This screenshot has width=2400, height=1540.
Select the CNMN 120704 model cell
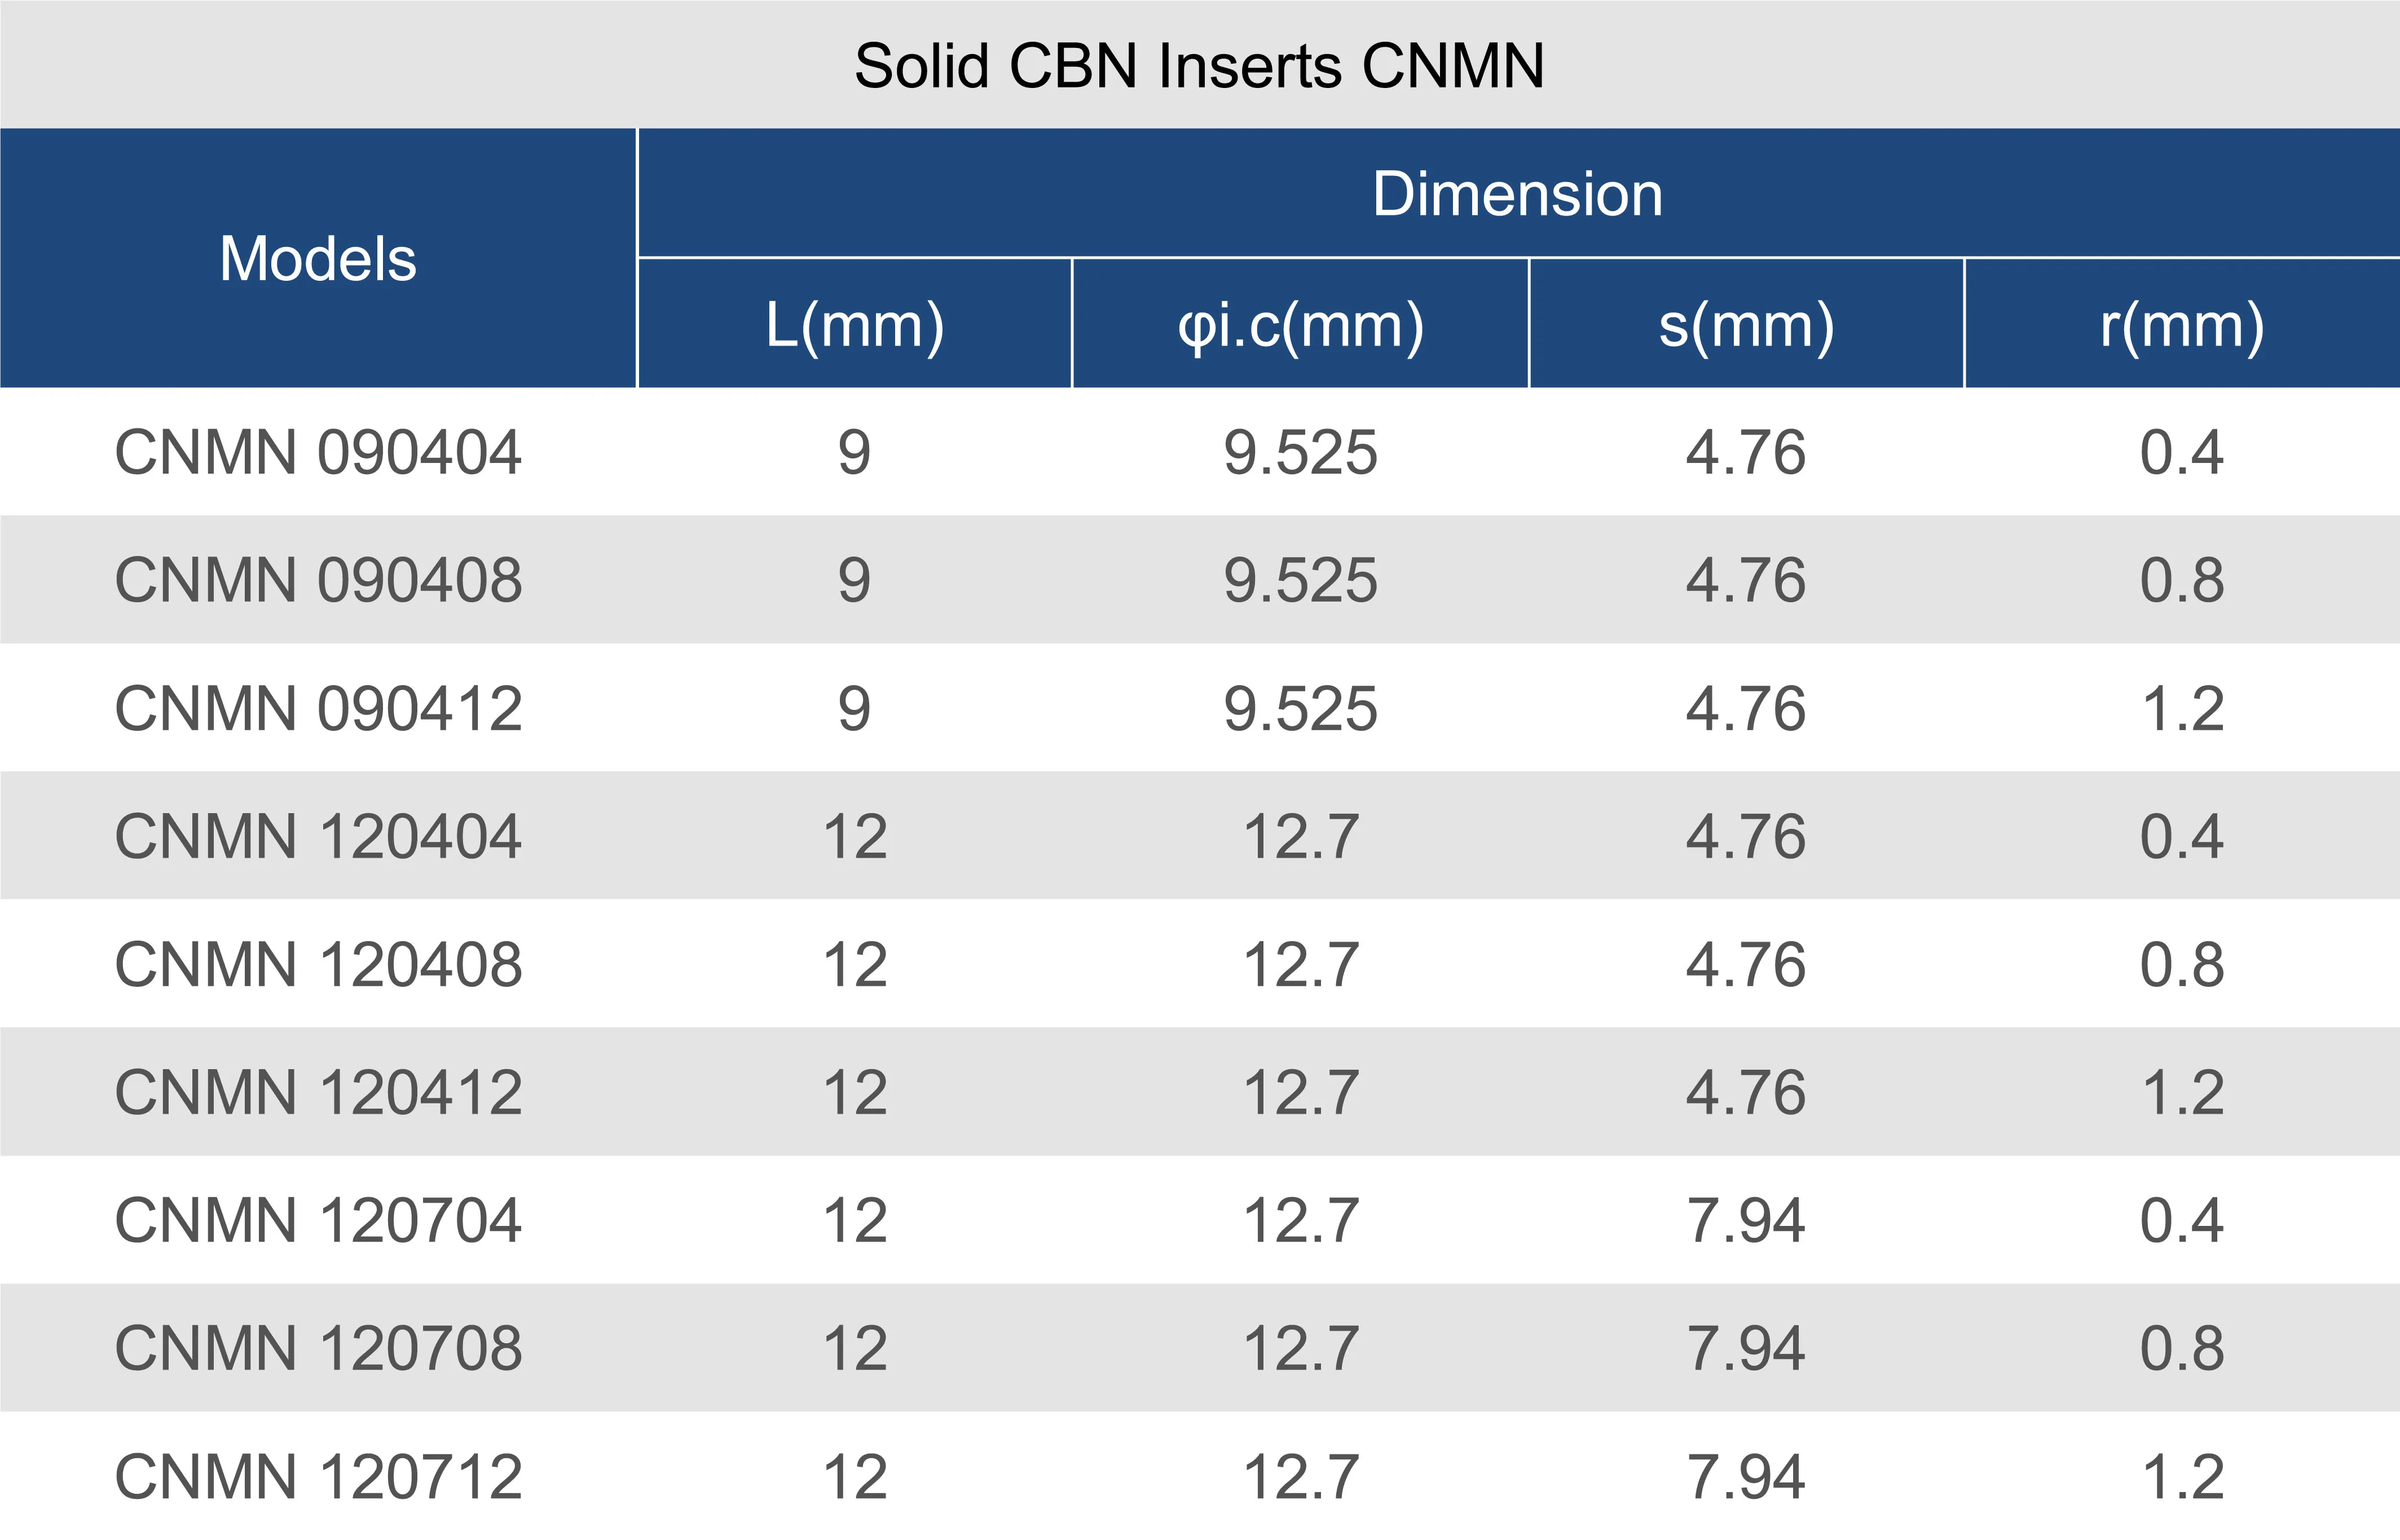coord(318,1220)
